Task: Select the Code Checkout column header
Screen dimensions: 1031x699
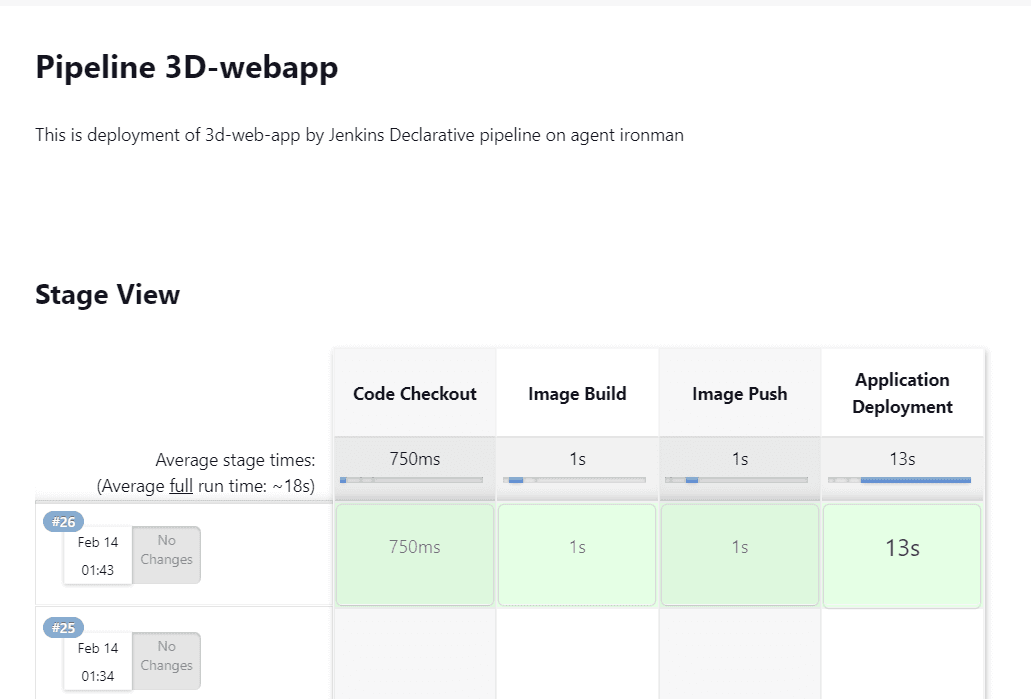Action: (x=414, y=393)
